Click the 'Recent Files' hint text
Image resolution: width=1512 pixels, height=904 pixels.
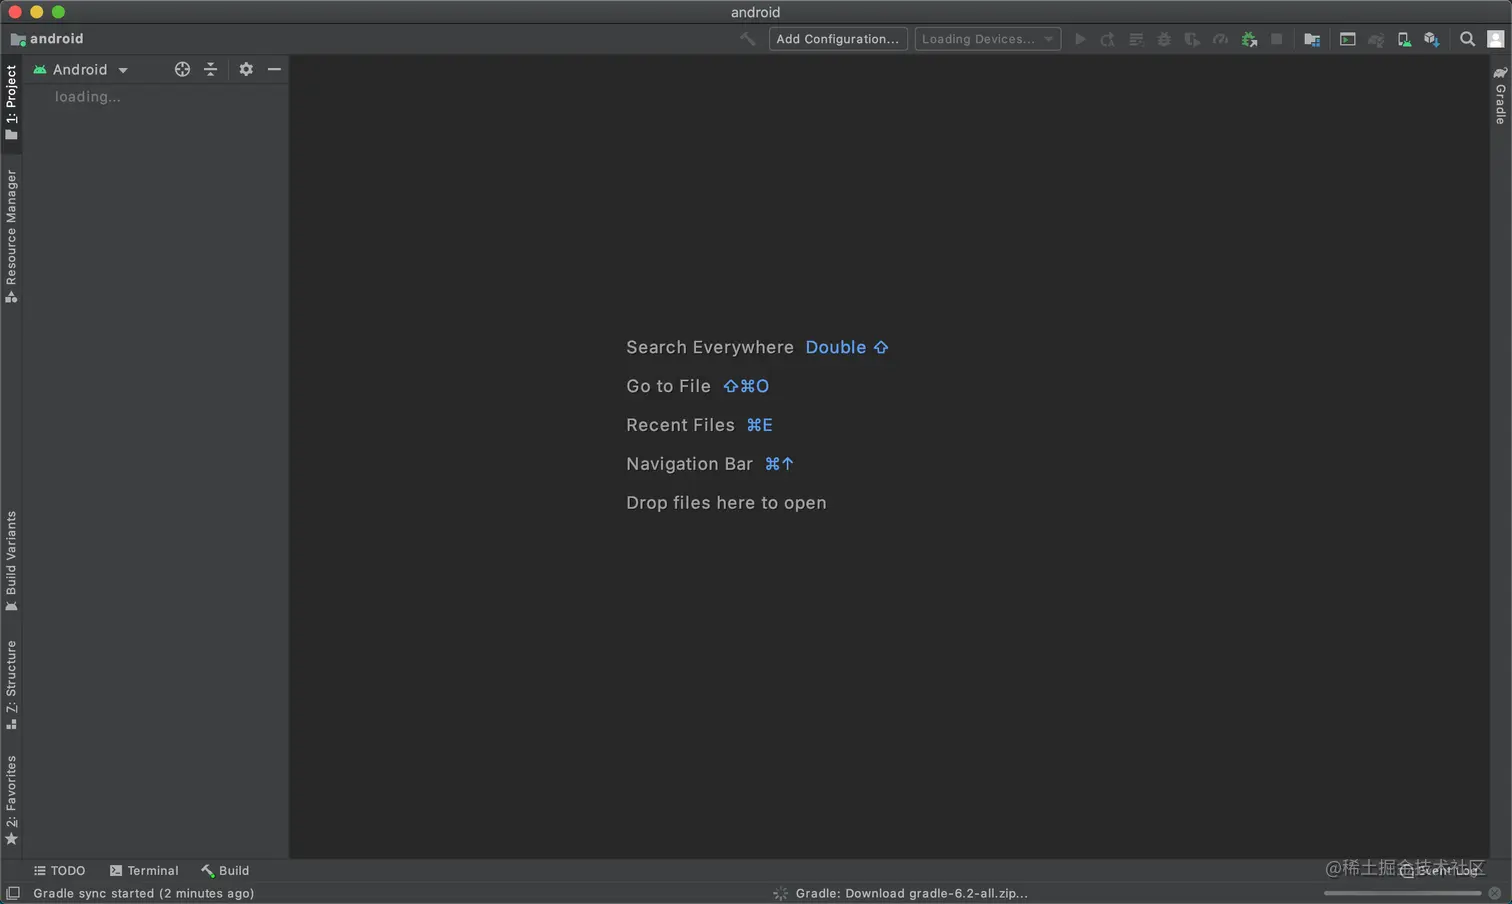[680, 425]
